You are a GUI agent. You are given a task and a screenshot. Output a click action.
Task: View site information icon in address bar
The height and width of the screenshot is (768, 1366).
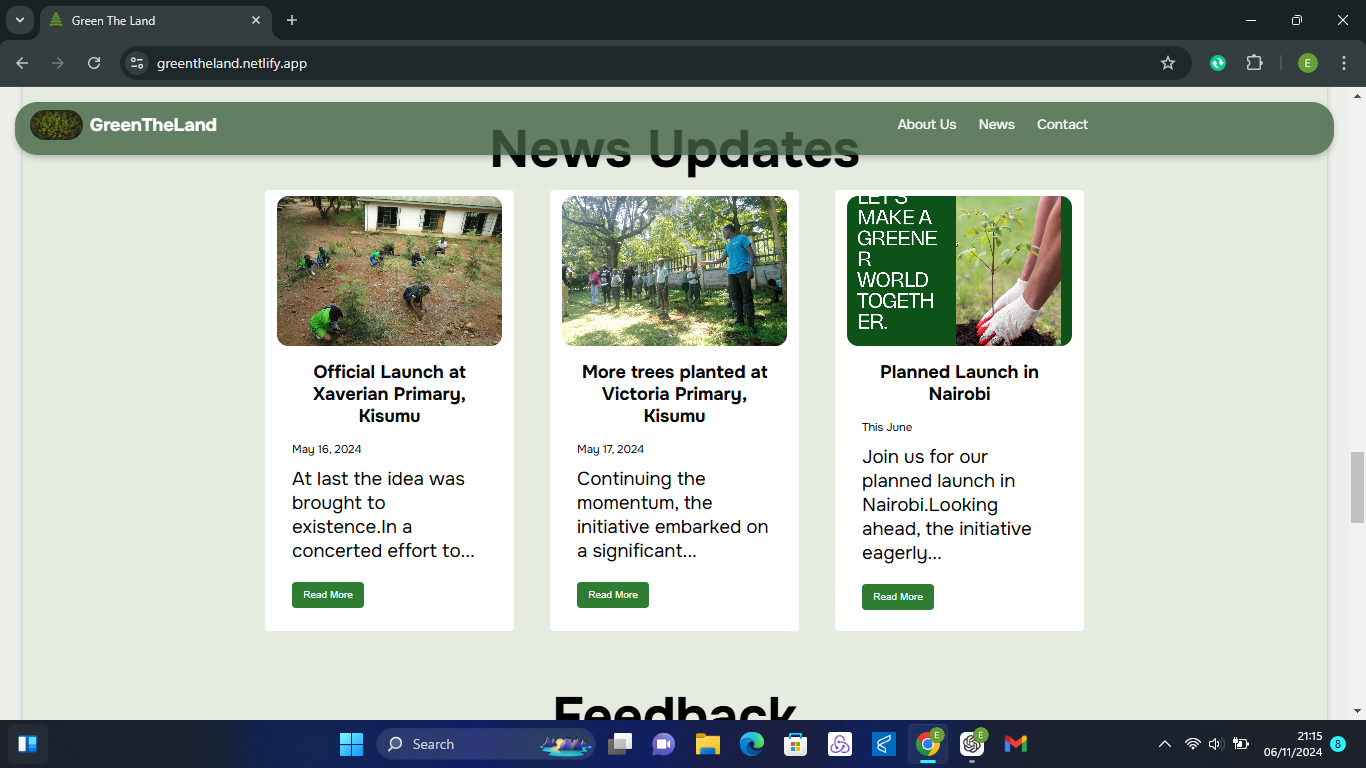pos(138,63)
